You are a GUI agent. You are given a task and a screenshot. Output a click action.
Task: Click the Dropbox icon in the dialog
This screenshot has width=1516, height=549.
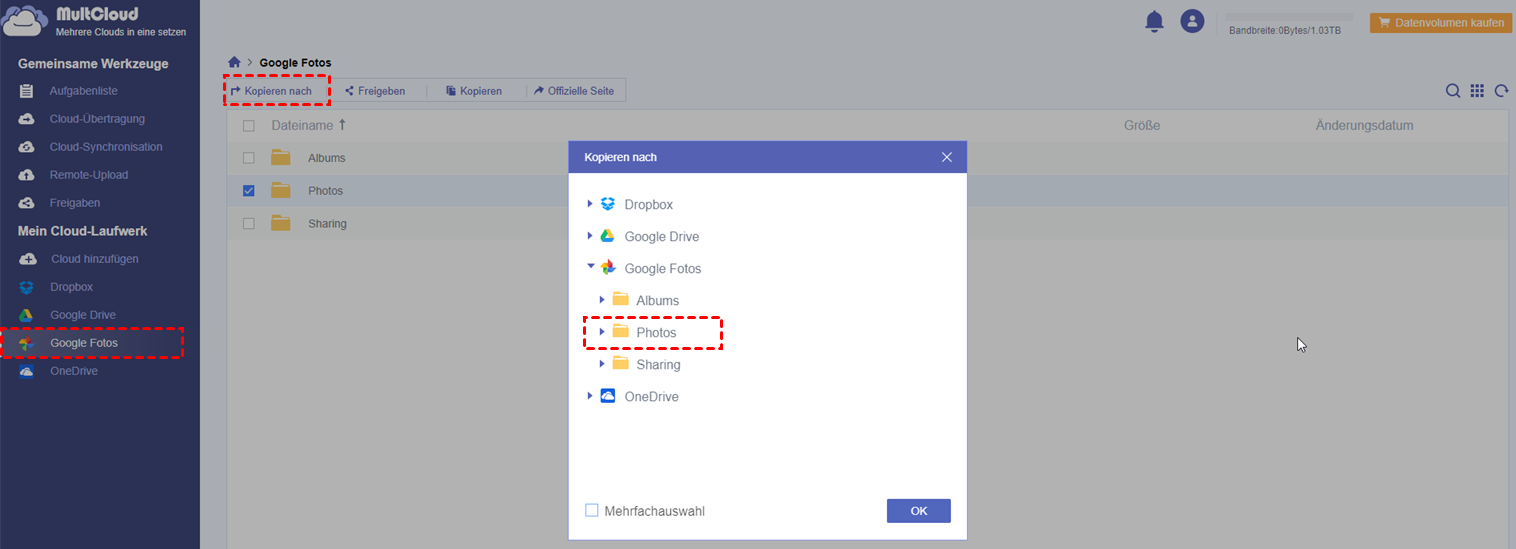[607, 204]
